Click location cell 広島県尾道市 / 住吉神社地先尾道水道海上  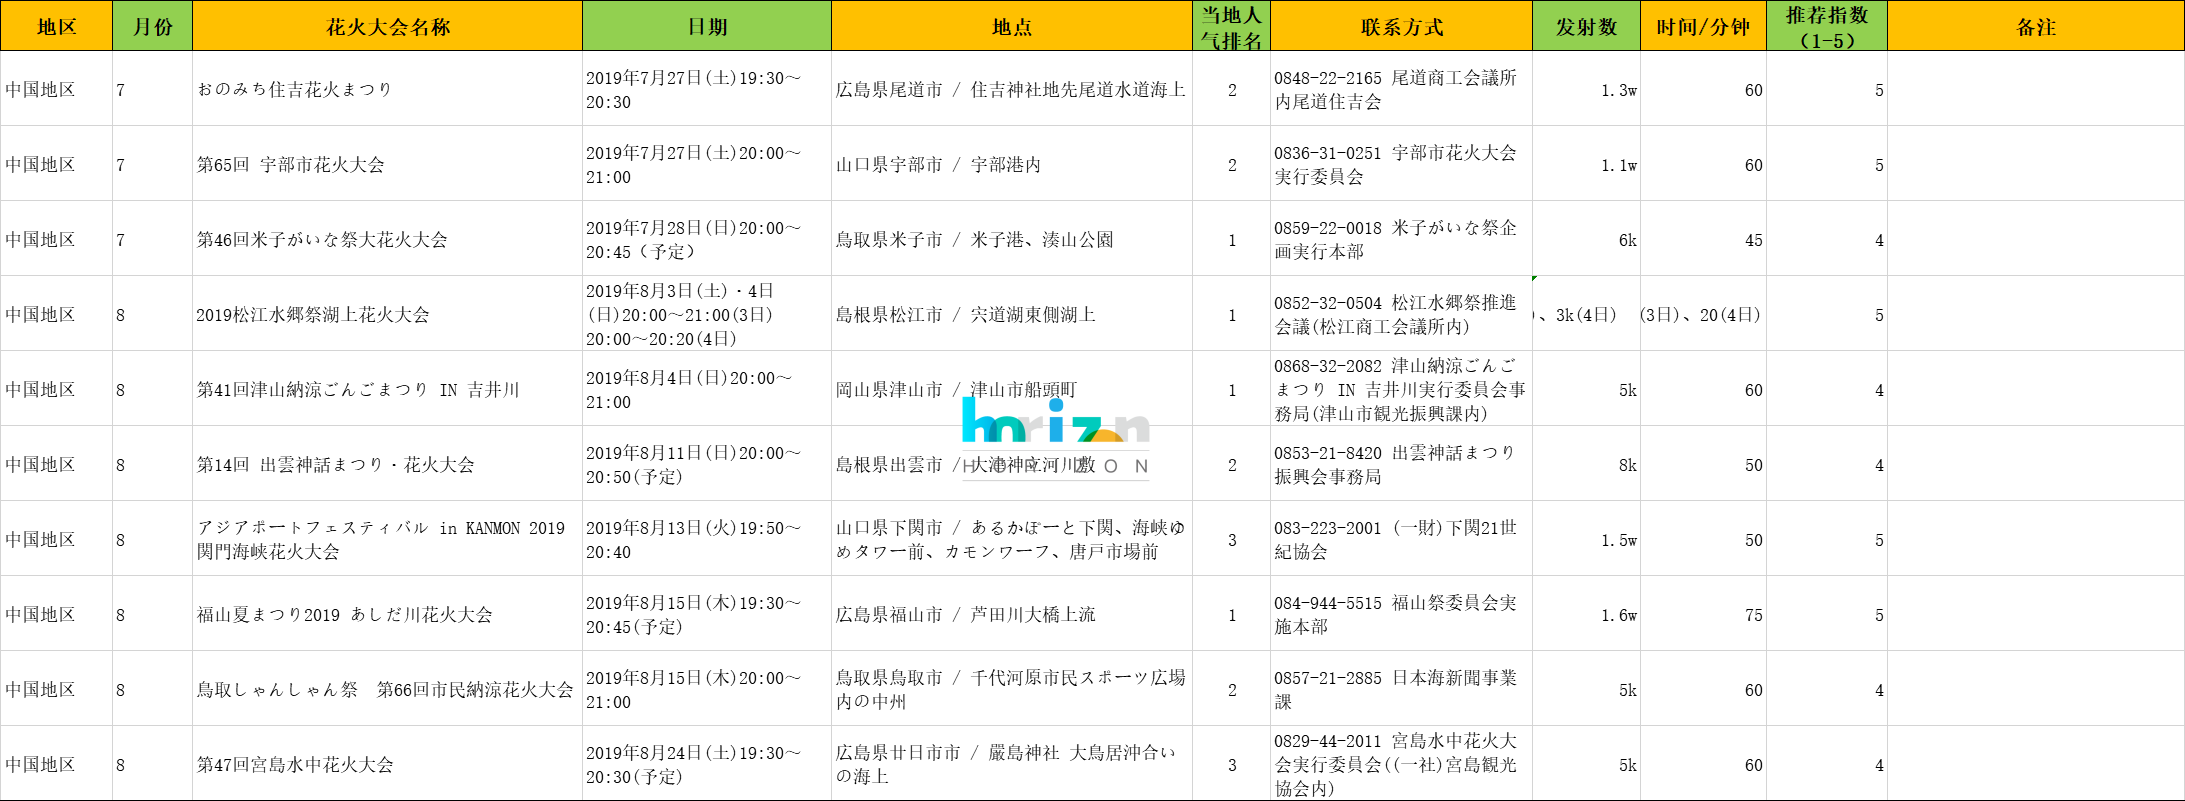[x=1012, y=89]
